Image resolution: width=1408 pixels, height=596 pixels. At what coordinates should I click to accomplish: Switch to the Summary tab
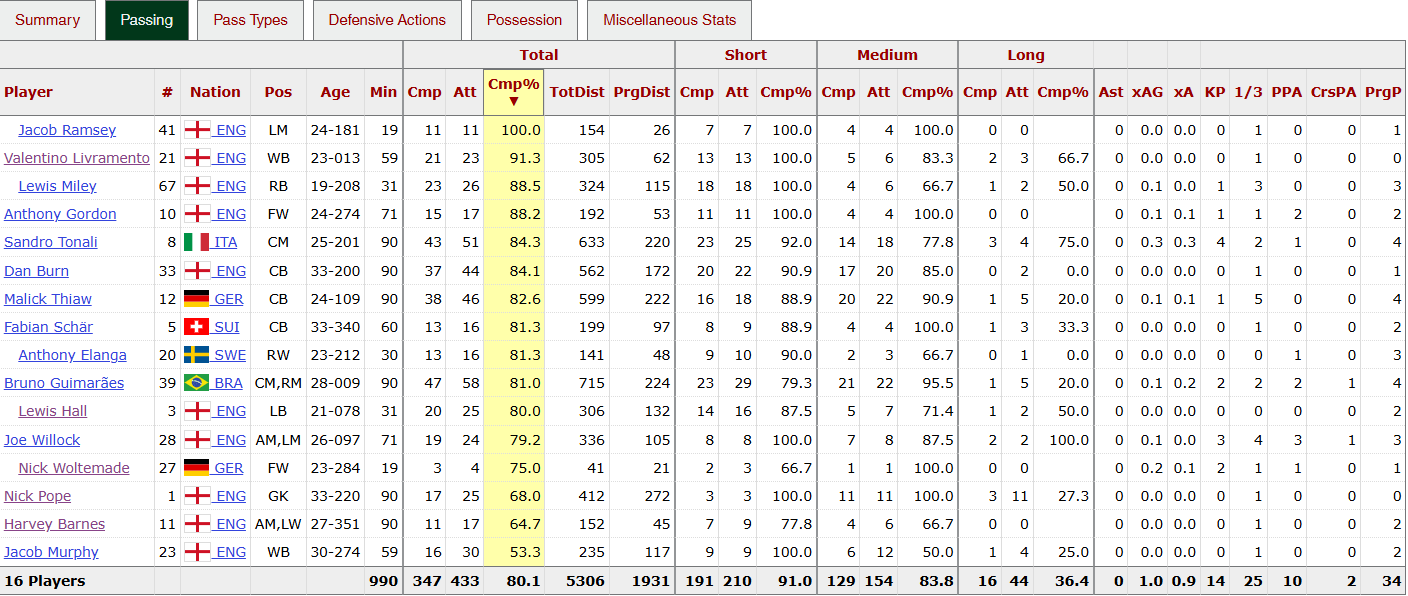(47, 20)
